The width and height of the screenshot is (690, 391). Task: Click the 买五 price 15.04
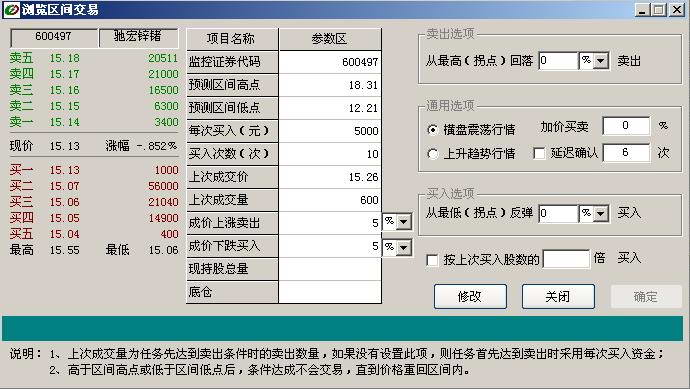(x=65, y=234)
